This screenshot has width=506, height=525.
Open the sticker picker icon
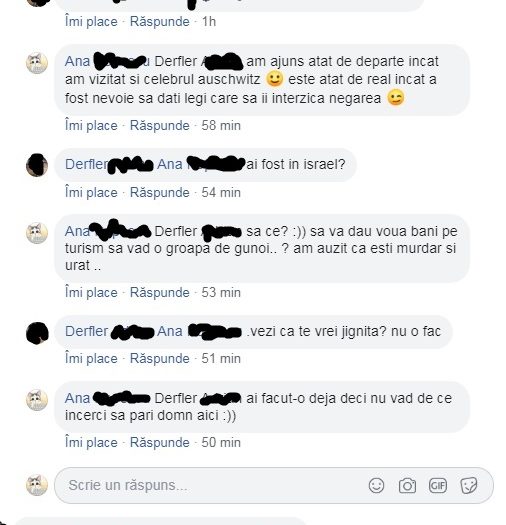click(469, 485)
